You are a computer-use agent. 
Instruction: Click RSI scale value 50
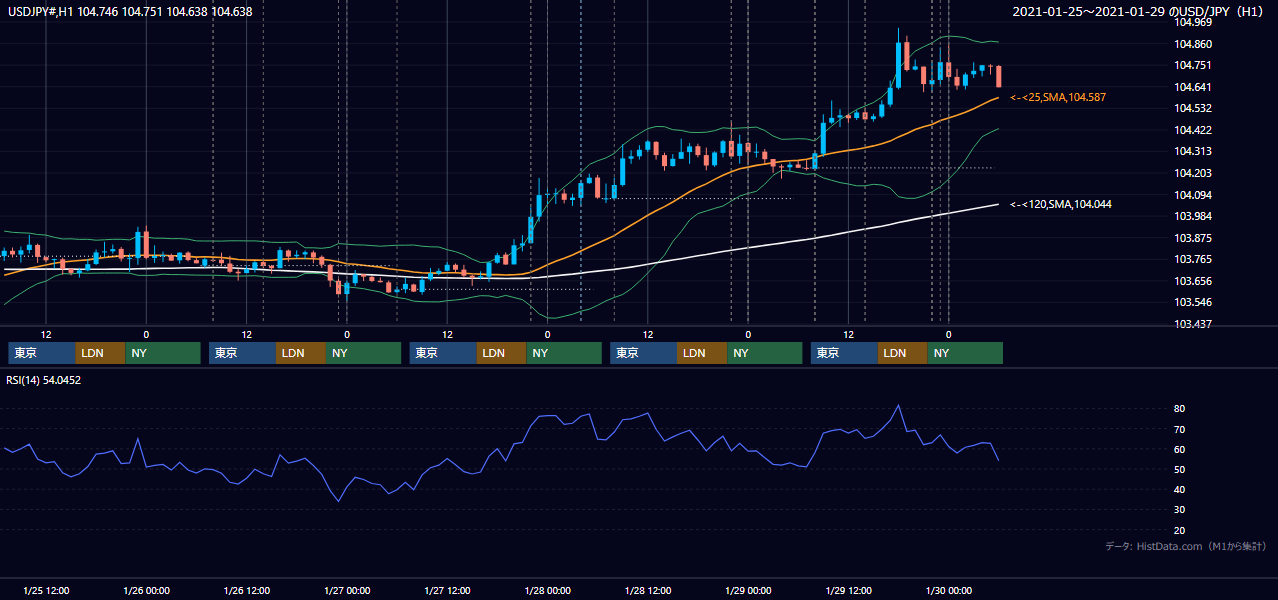[x=1180, y=469]
